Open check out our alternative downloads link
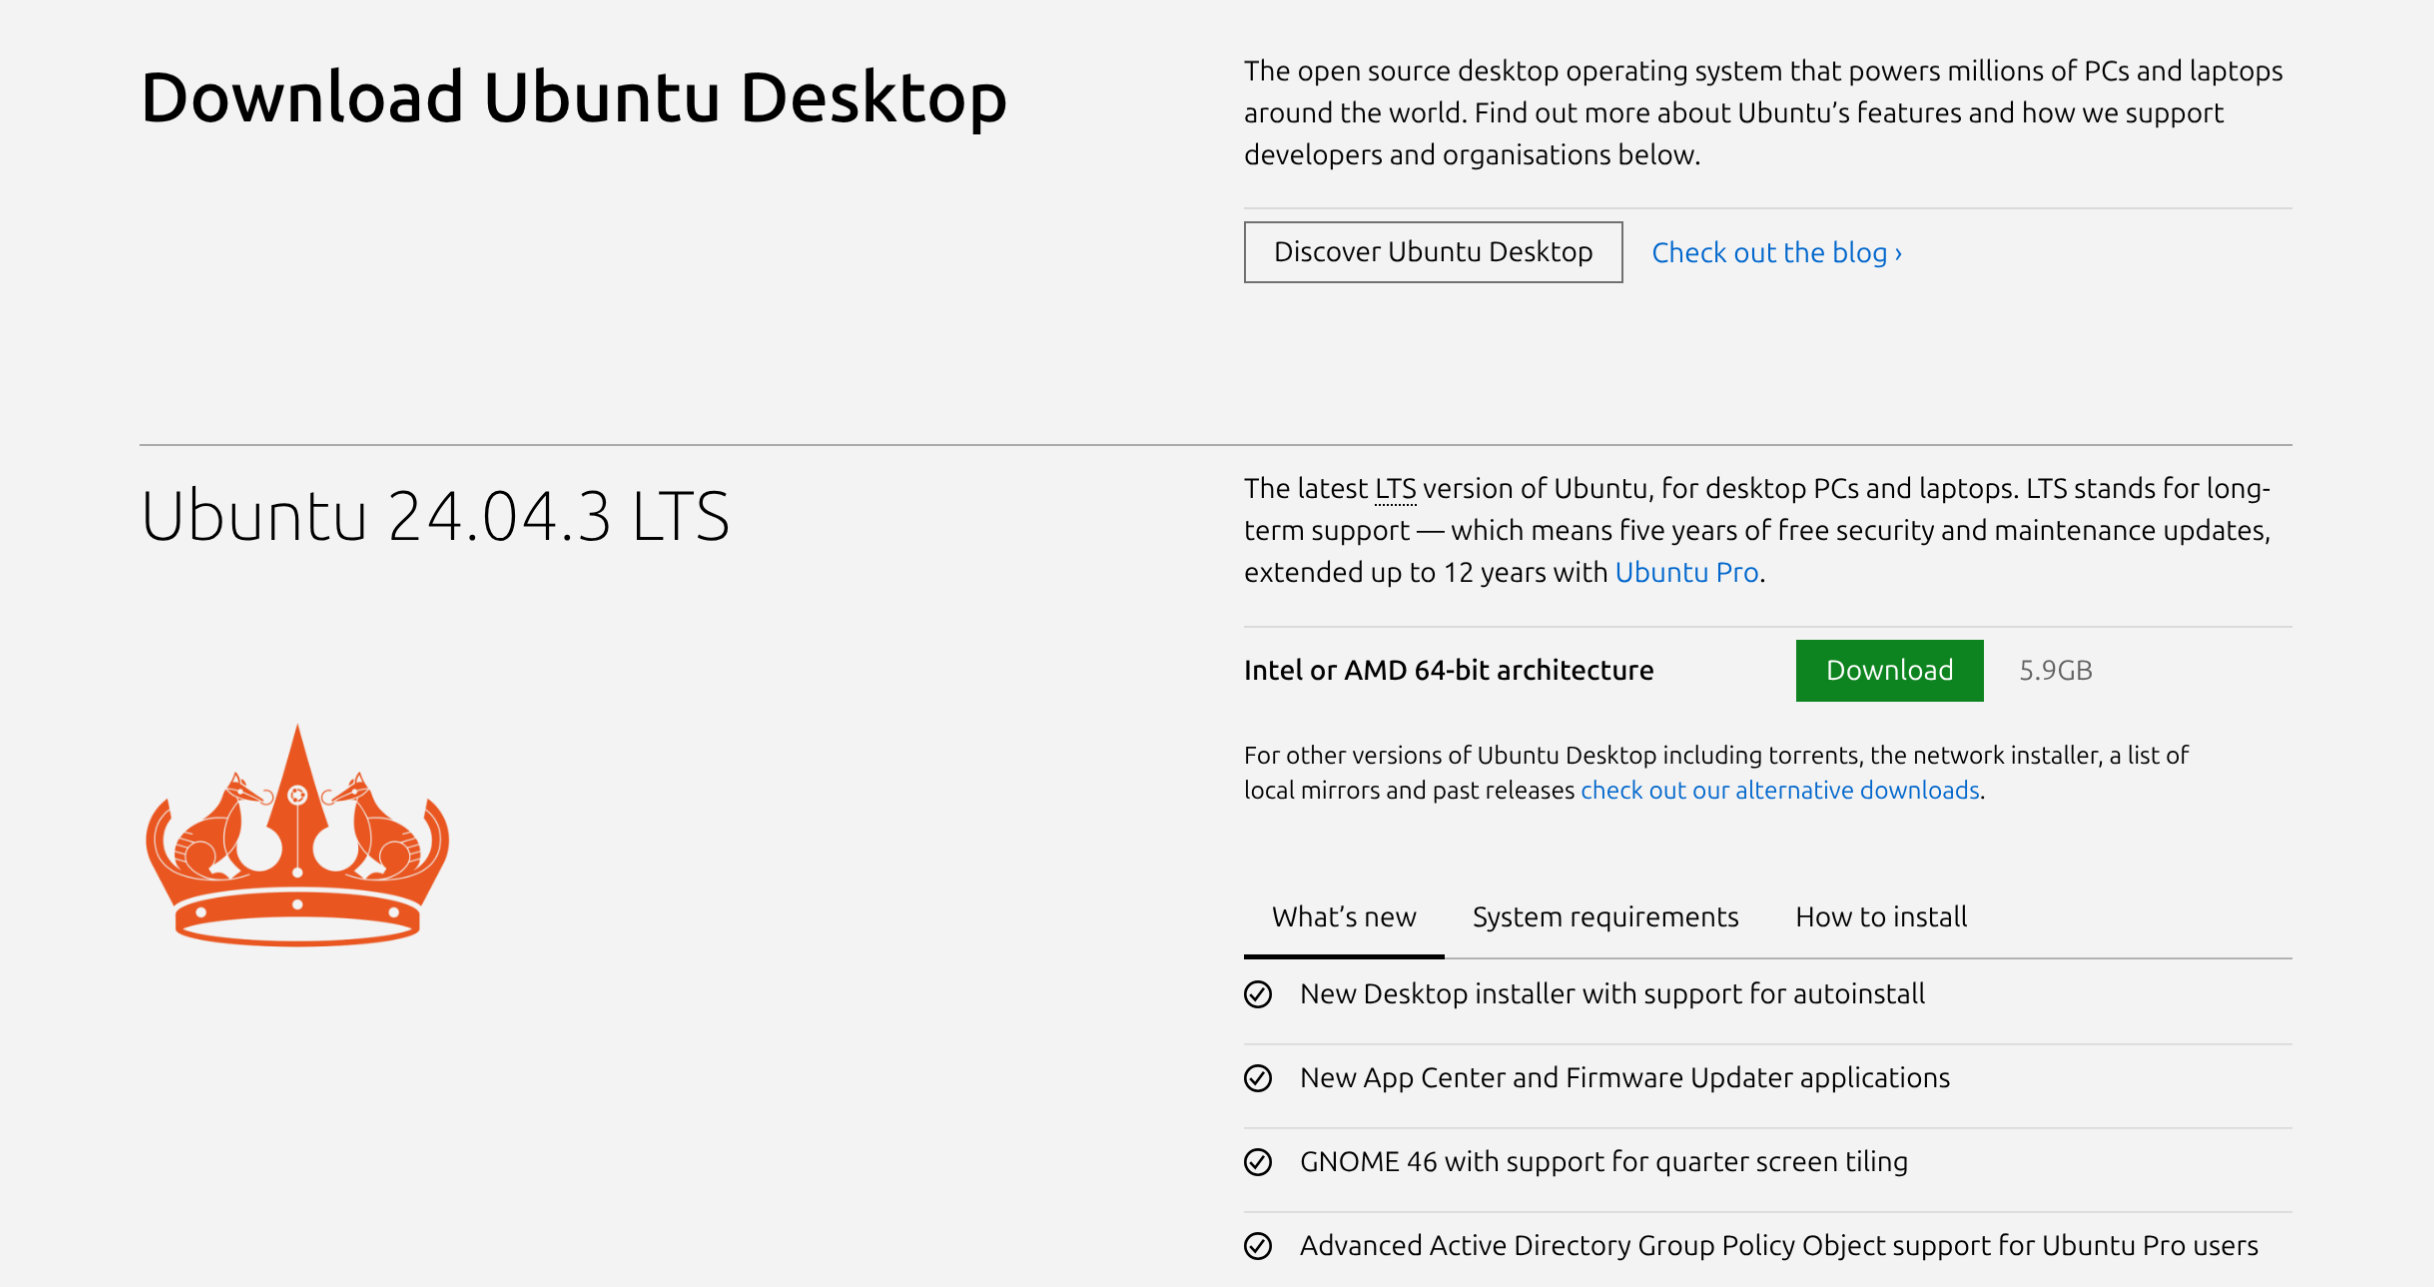The height and width of the screenshot is (1287, 2434). point(1779,790)
